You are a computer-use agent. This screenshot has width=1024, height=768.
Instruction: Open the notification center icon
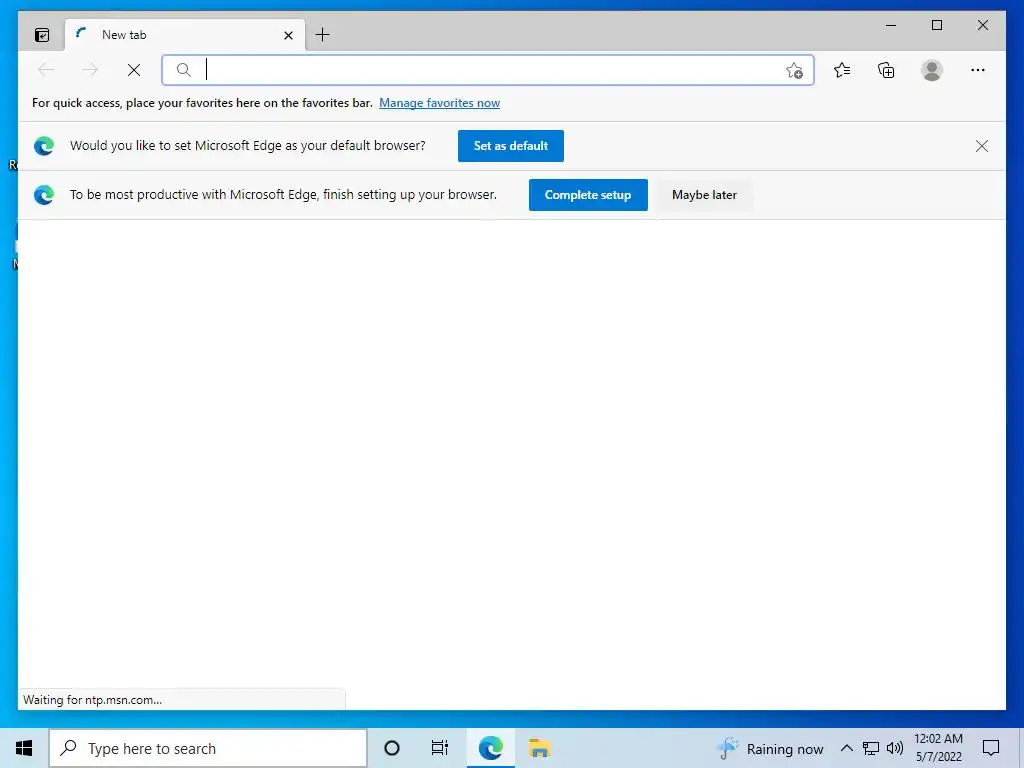click(991, 748)
